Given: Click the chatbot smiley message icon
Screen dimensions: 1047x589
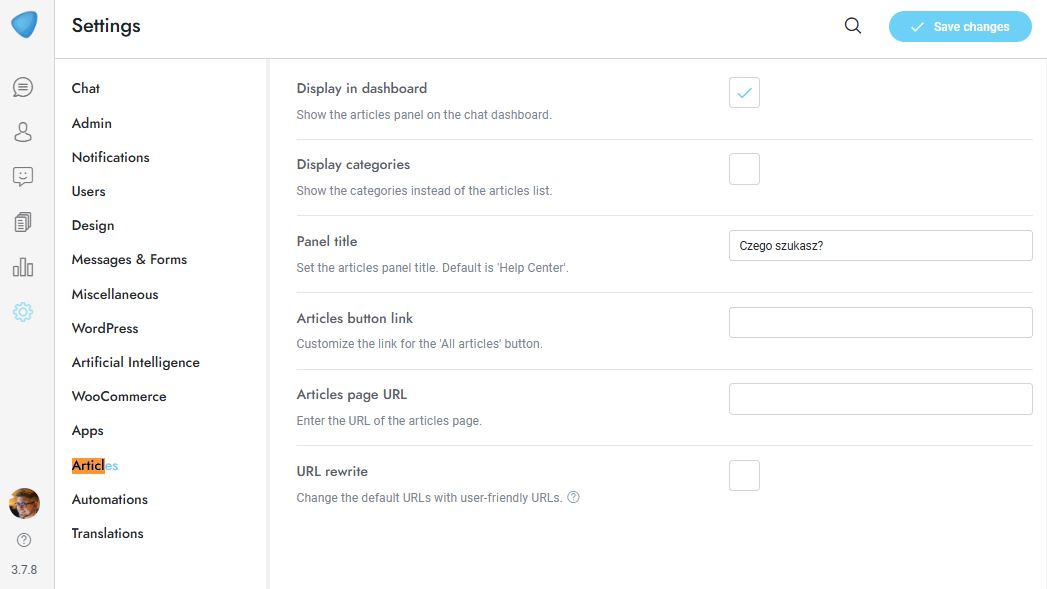Looking at the screenshot, I should point(23,177).
